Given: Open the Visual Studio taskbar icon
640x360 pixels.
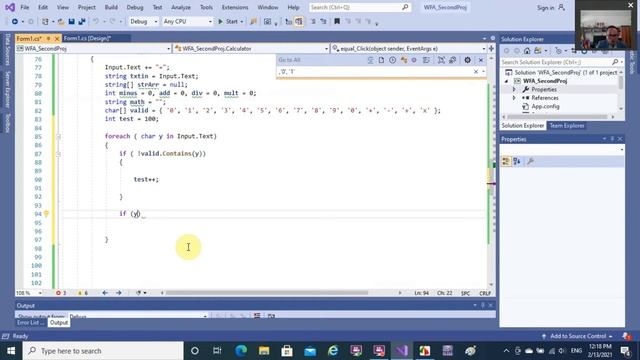Looking at the screenshot, I should pyautogui.click(x=402, y=351).
